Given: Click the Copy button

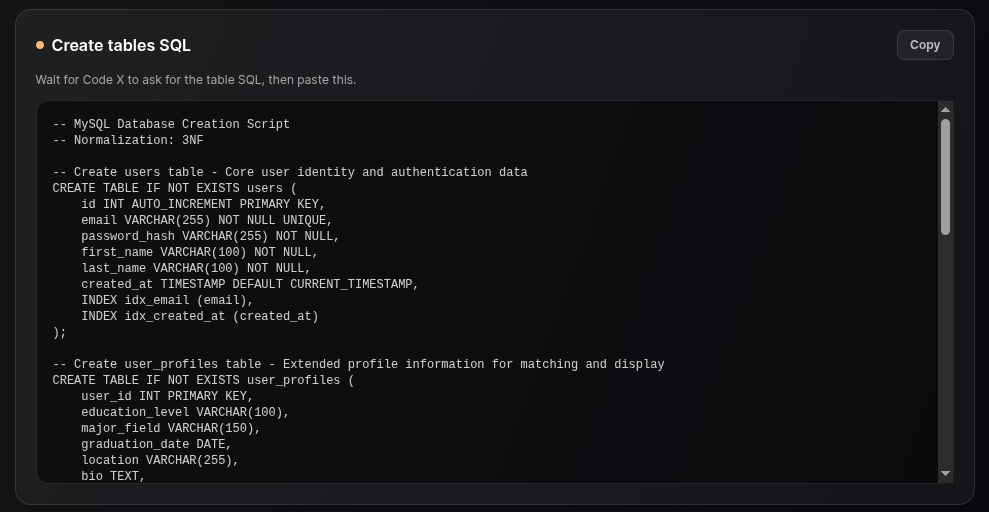Looking at the screenshot, I should (924, 45).
